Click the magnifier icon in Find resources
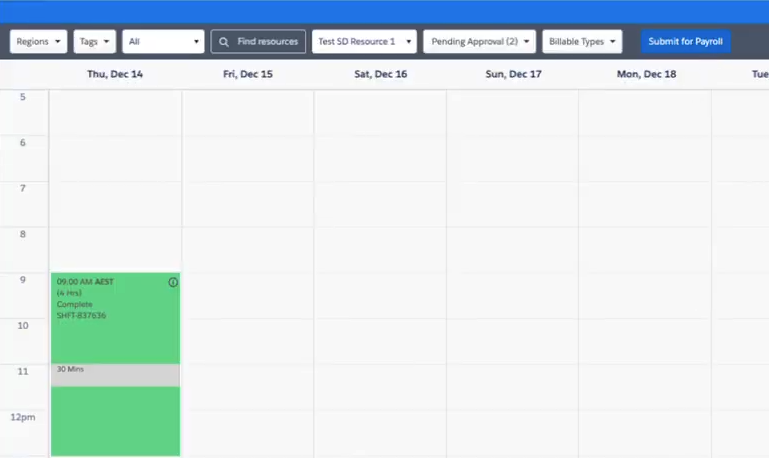The height and width of the screenshot is (458, 769). pyautogui.click(x=223, y=42)
